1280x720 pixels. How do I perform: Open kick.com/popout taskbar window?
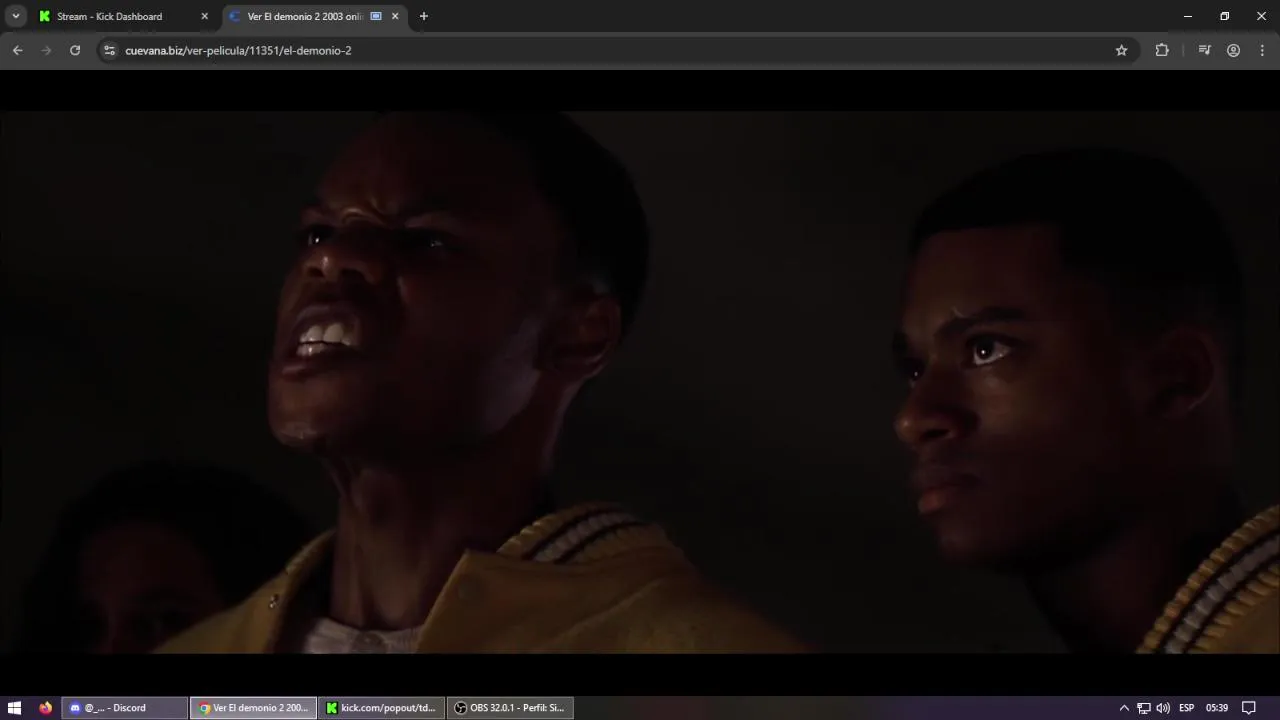coord(382,708)
